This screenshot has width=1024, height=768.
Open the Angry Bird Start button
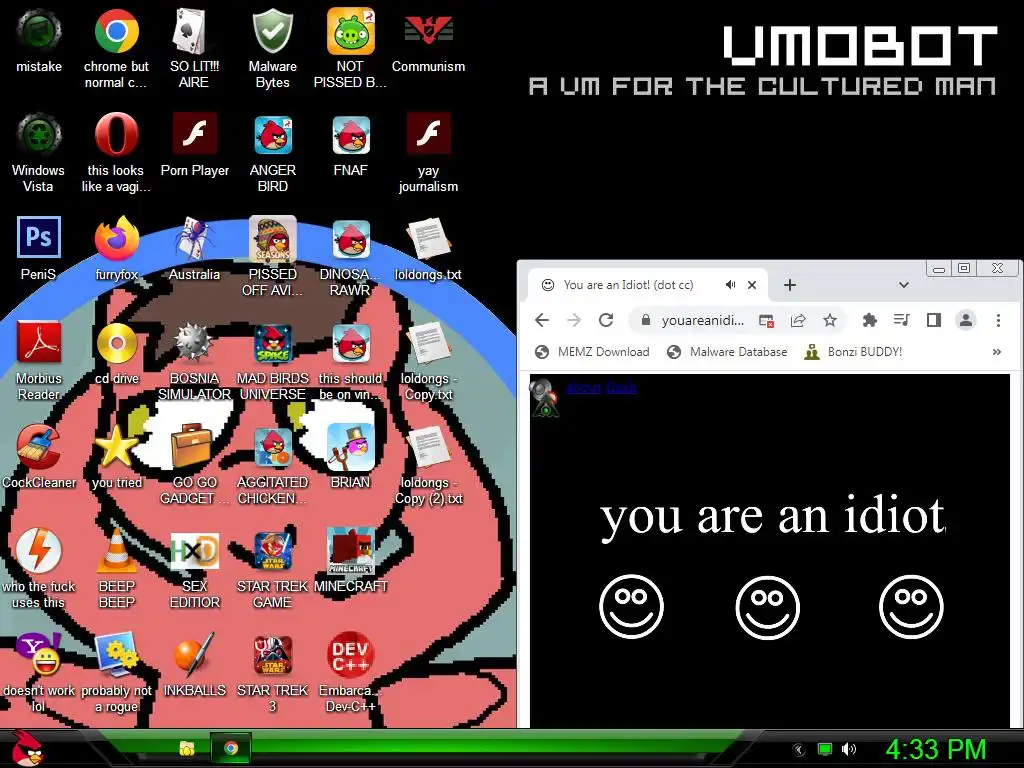(27, 748)
